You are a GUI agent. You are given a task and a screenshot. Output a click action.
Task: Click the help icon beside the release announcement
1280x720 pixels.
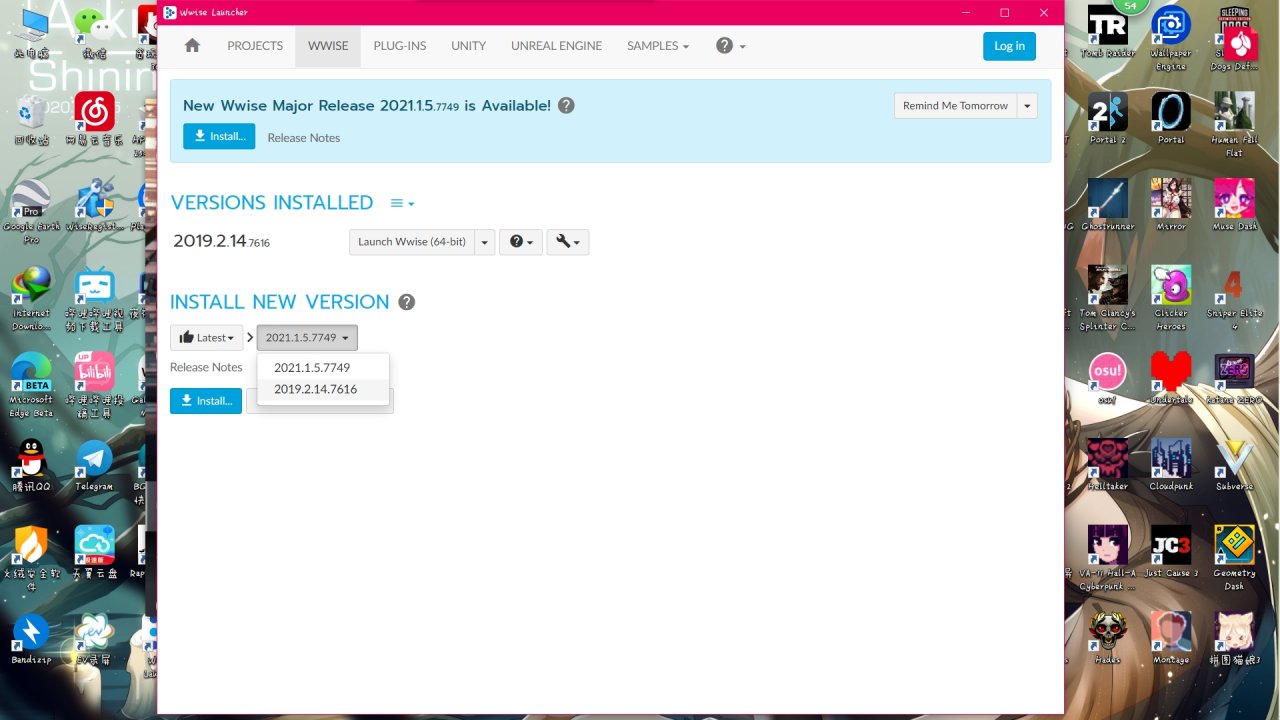[x=566, y=105]
